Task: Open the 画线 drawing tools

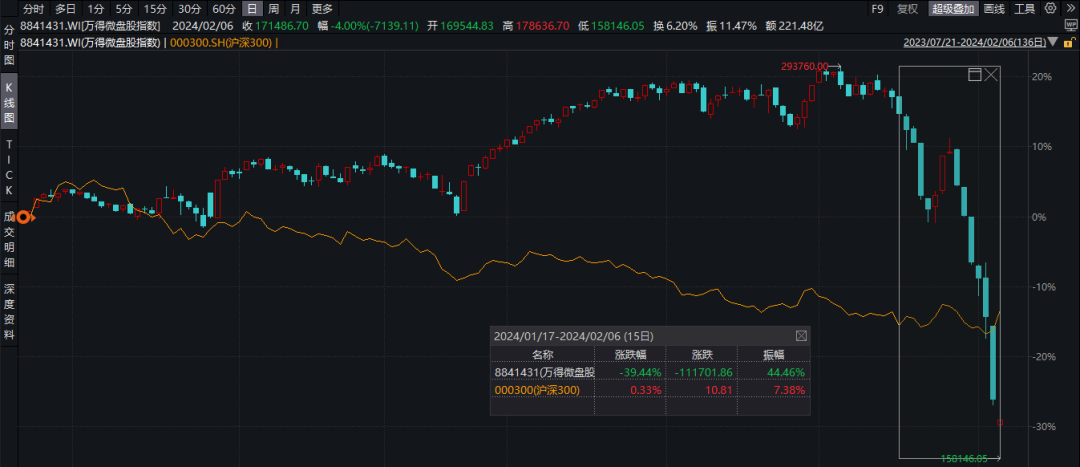Action: [x=994, y=9]
